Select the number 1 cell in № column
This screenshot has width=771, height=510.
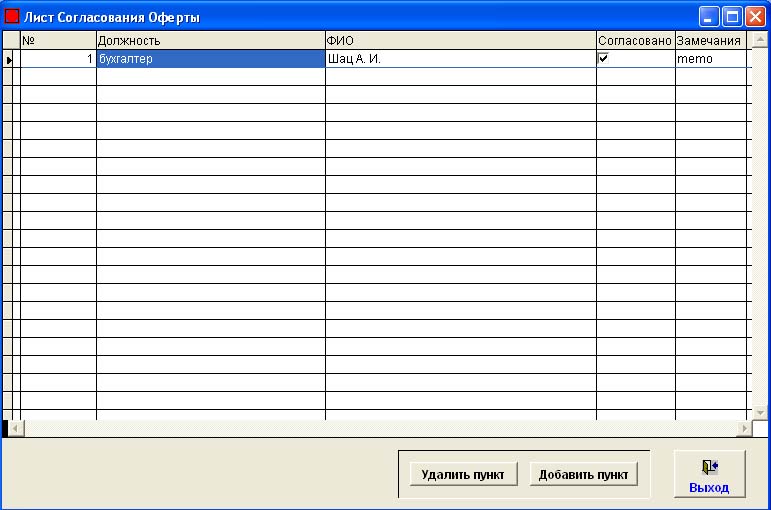pos(58,59)
